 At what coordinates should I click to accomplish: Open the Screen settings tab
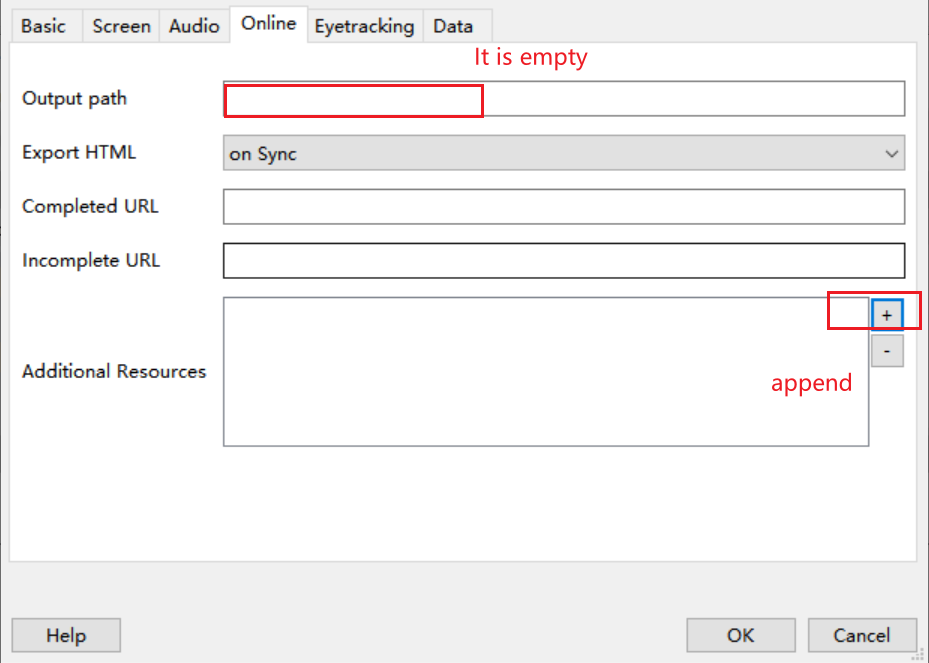(x=121, y=26)
